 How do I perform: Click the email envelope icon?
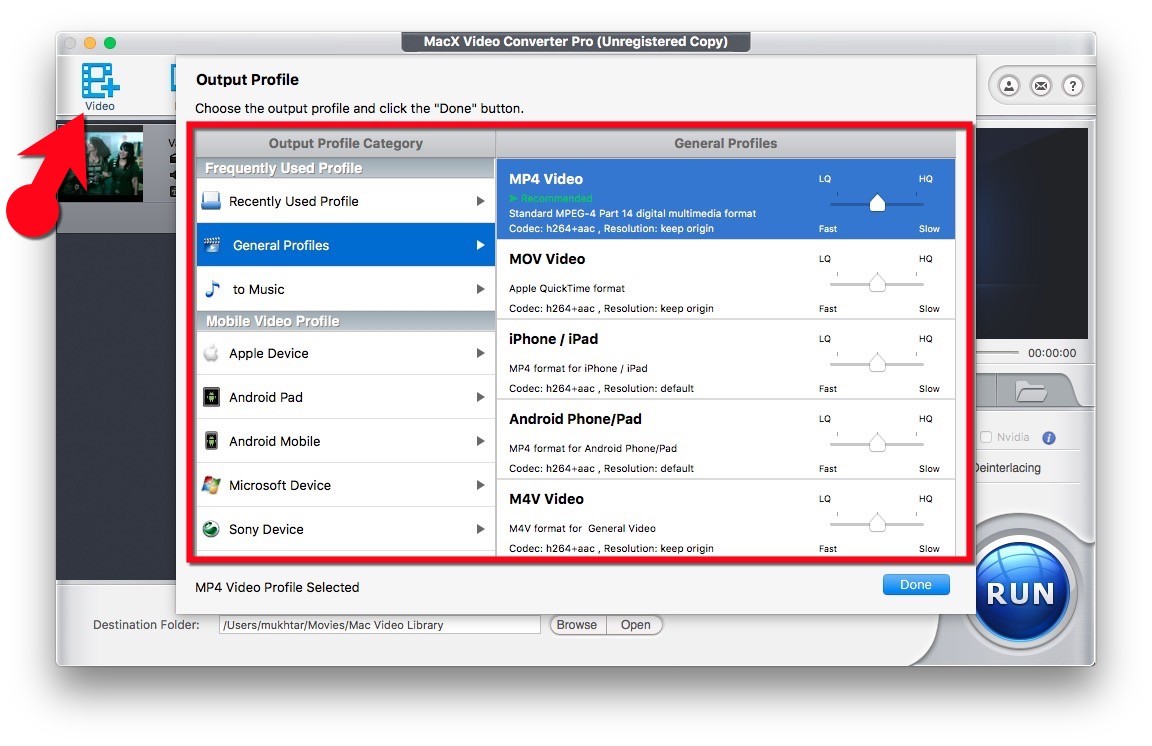pyautogui.click(x=1041, y=86)
